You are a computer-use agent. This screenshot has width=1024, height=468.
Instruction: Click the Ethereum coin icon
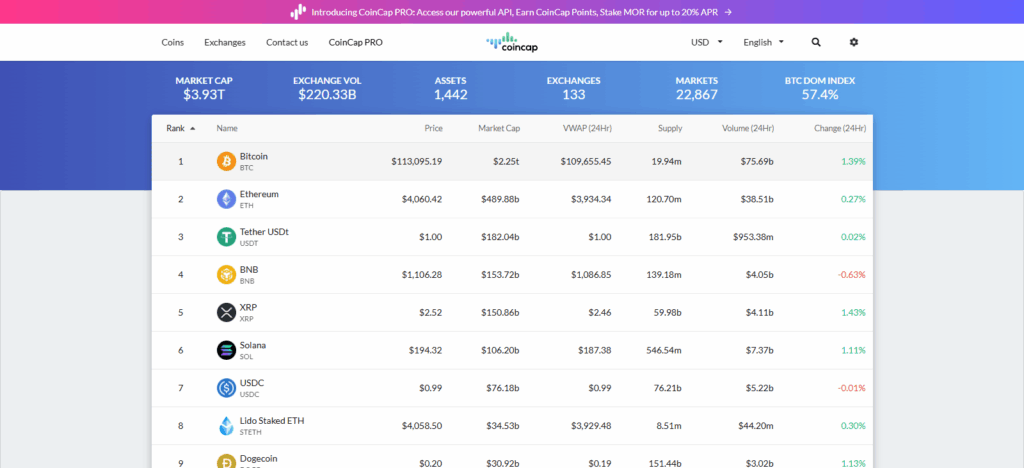[226, 199]
